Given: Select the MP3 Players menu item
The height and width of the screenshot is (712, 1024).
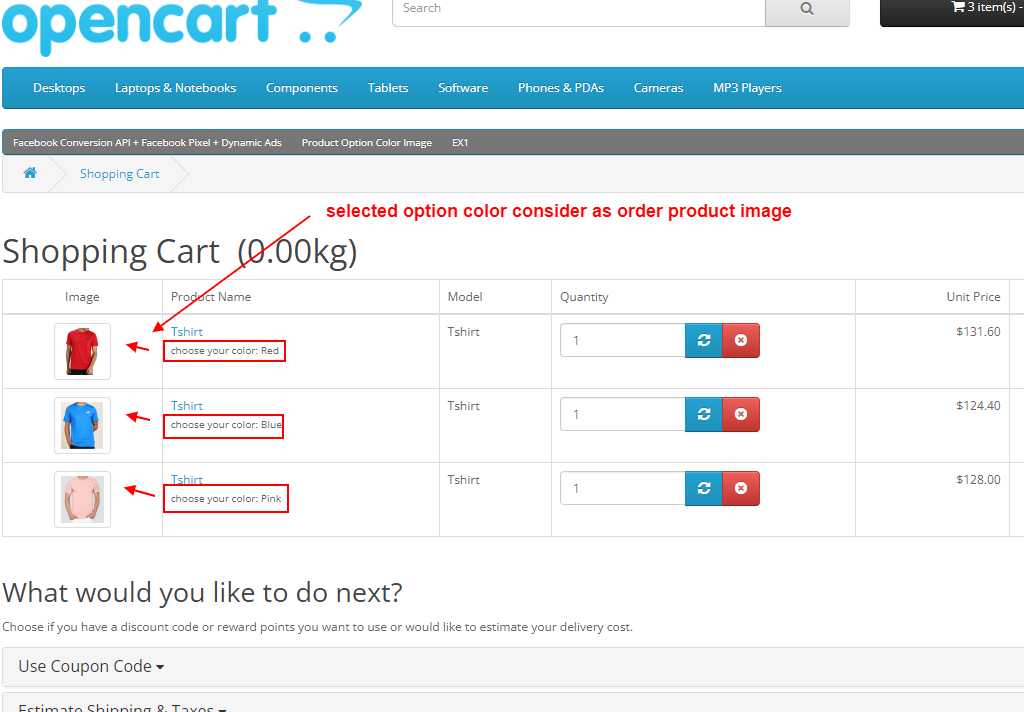Looking at the screenshot, I should 747,88.
